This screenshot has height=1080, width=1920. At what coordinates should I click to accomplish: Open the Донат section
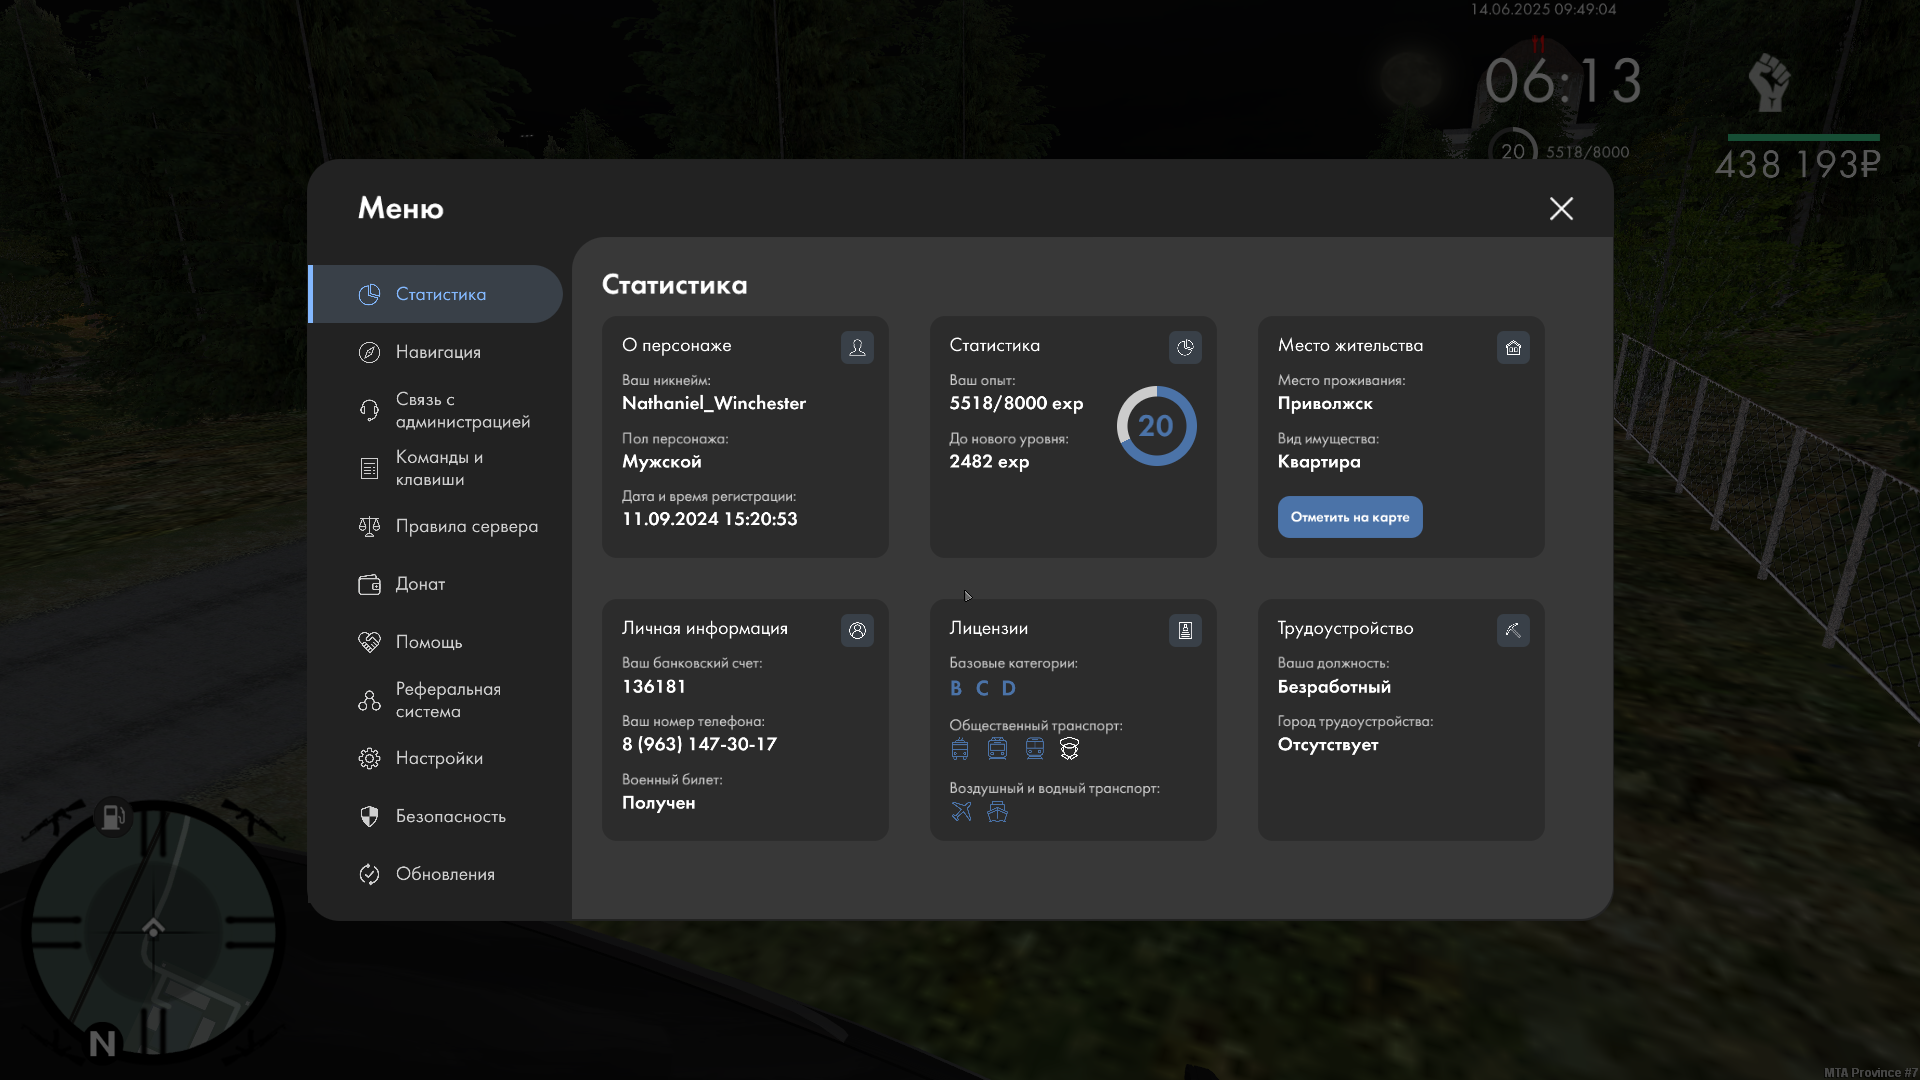coord(436,584)
